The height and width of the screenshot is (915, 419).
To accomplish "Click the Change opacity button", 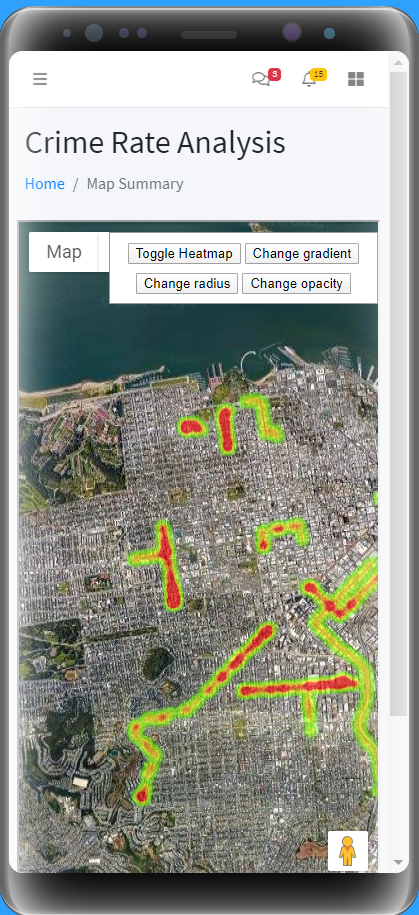I will [x=296, y=284].
